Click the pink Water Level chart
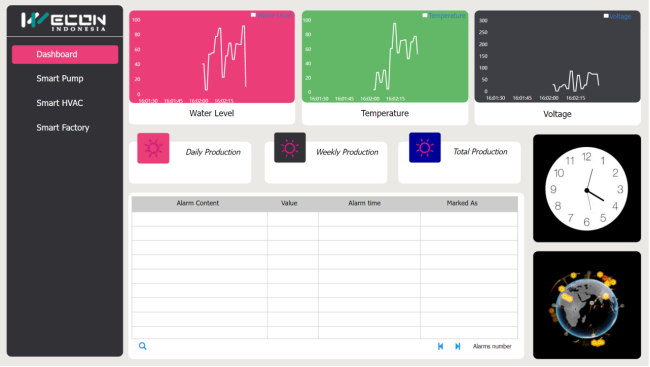 click(212, 57)
